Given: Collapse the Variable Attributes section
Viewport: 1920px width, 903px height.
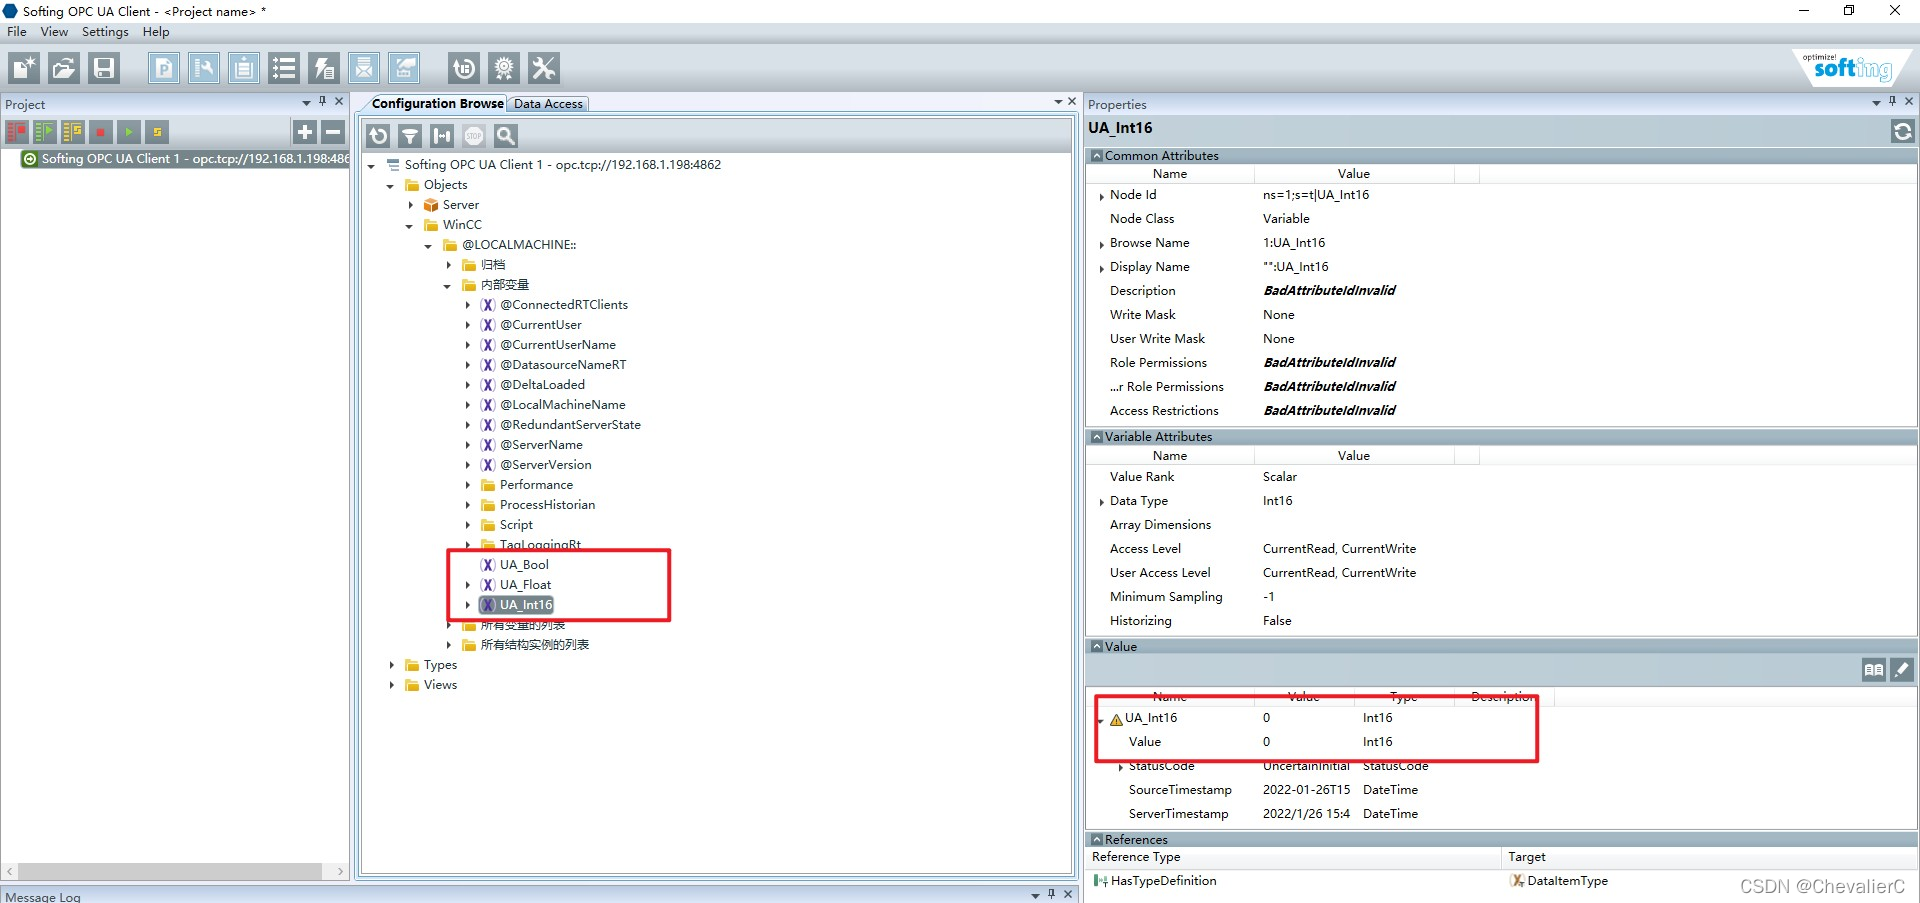Looking at the screenshot, I should click(x=1097, y=437).
